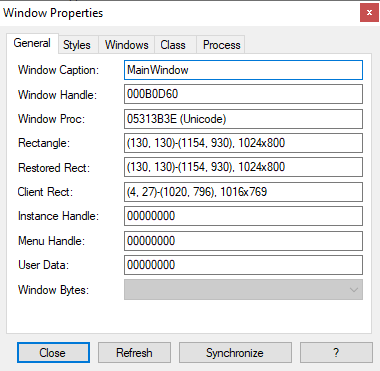Click into the Restored Rect value field

(x=243, y=167)
